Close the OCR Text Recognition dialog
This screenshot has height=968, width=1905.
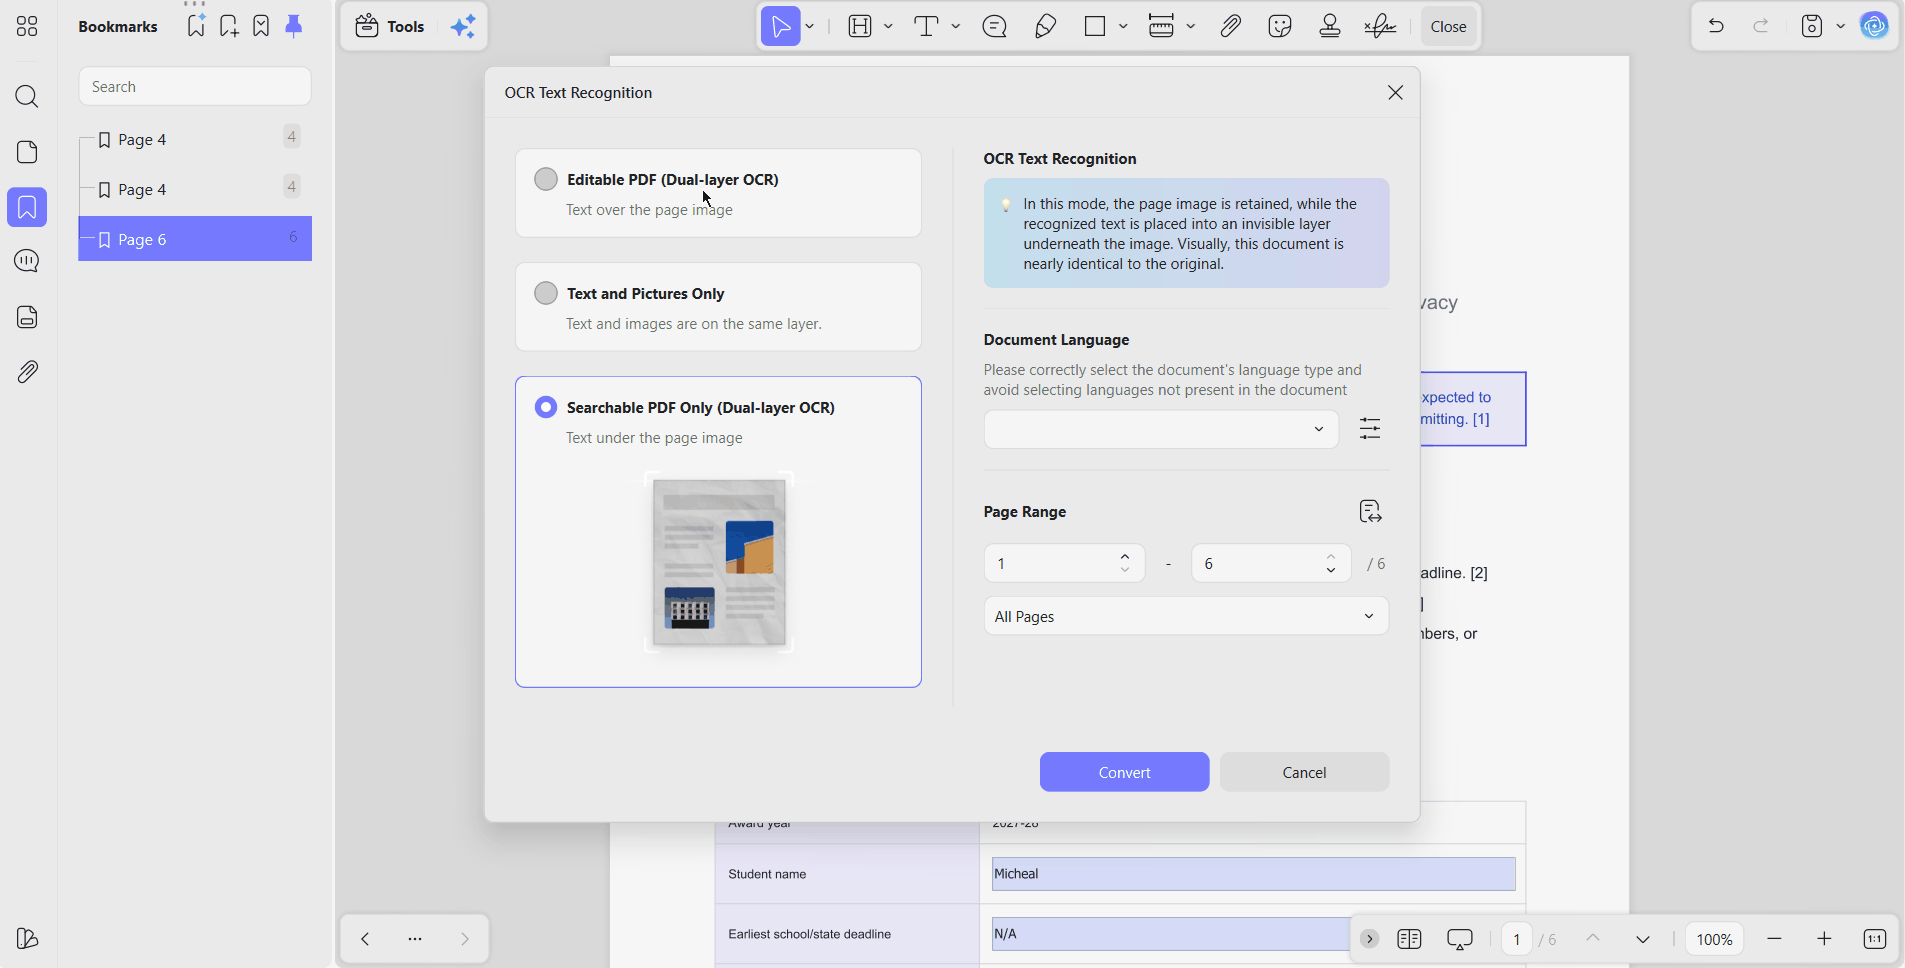(x=1395, y=93)
